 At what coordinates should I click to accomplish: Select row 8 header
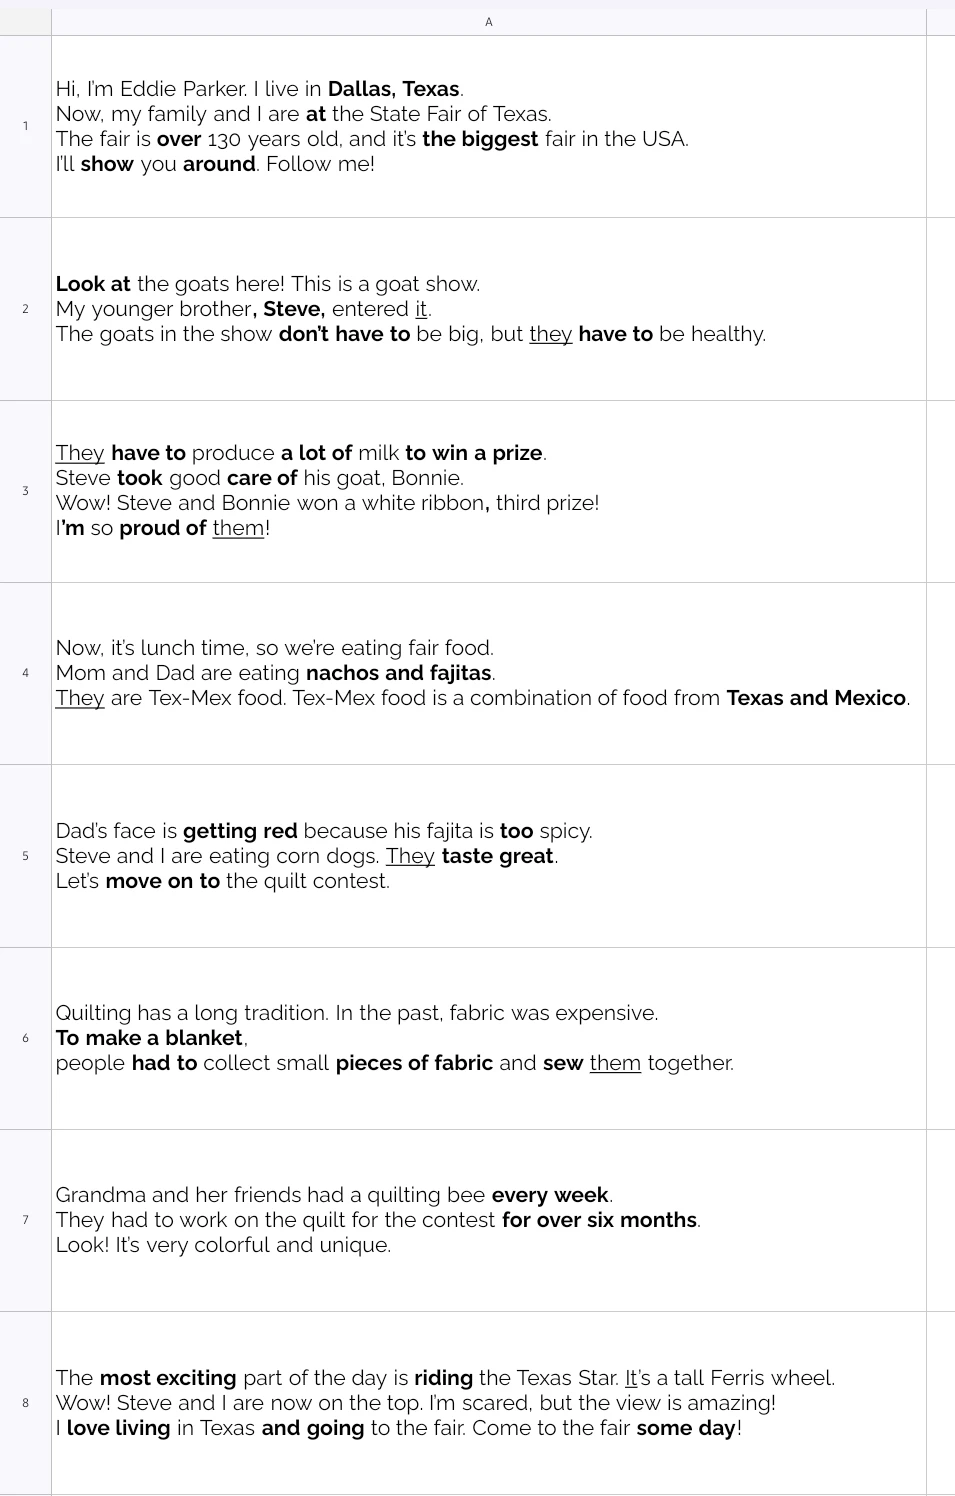point(25,1403)
